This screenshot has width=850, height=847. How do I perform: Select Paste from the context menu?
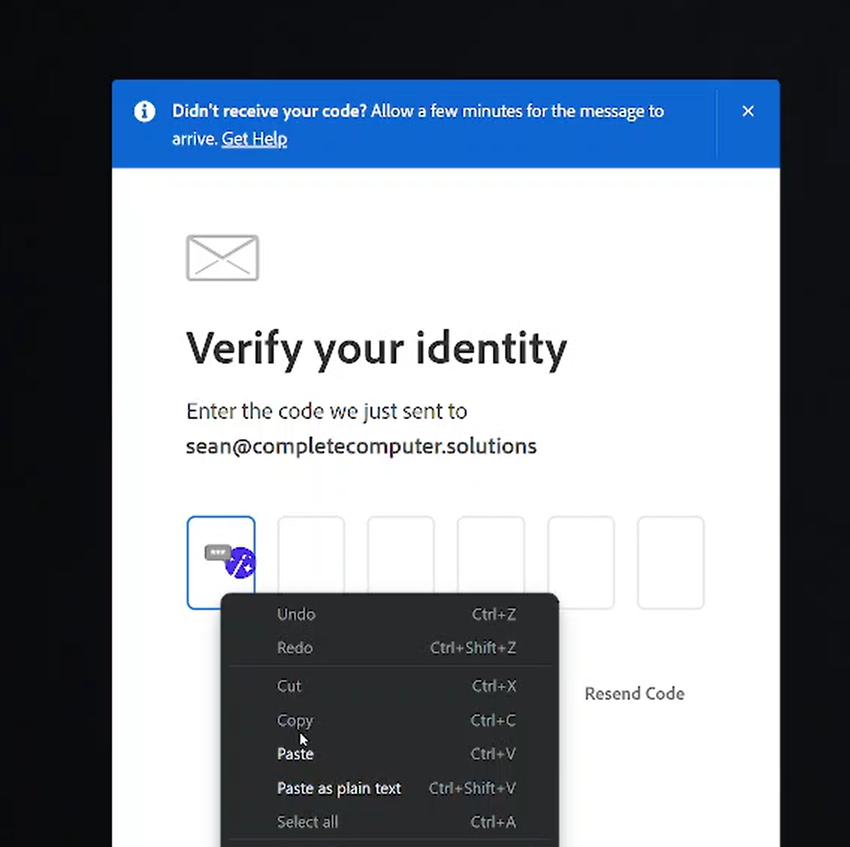(x=295, y=753)
